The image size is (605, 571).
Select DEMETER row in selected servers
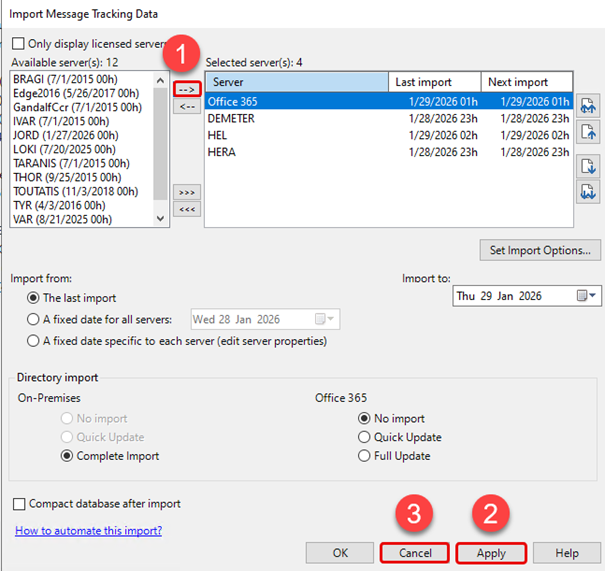coord(389,118)
